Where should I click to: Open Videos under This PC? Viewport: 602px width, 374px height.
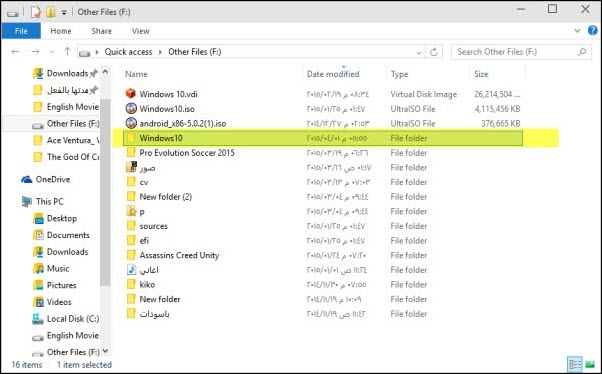[x=59, y=302]
